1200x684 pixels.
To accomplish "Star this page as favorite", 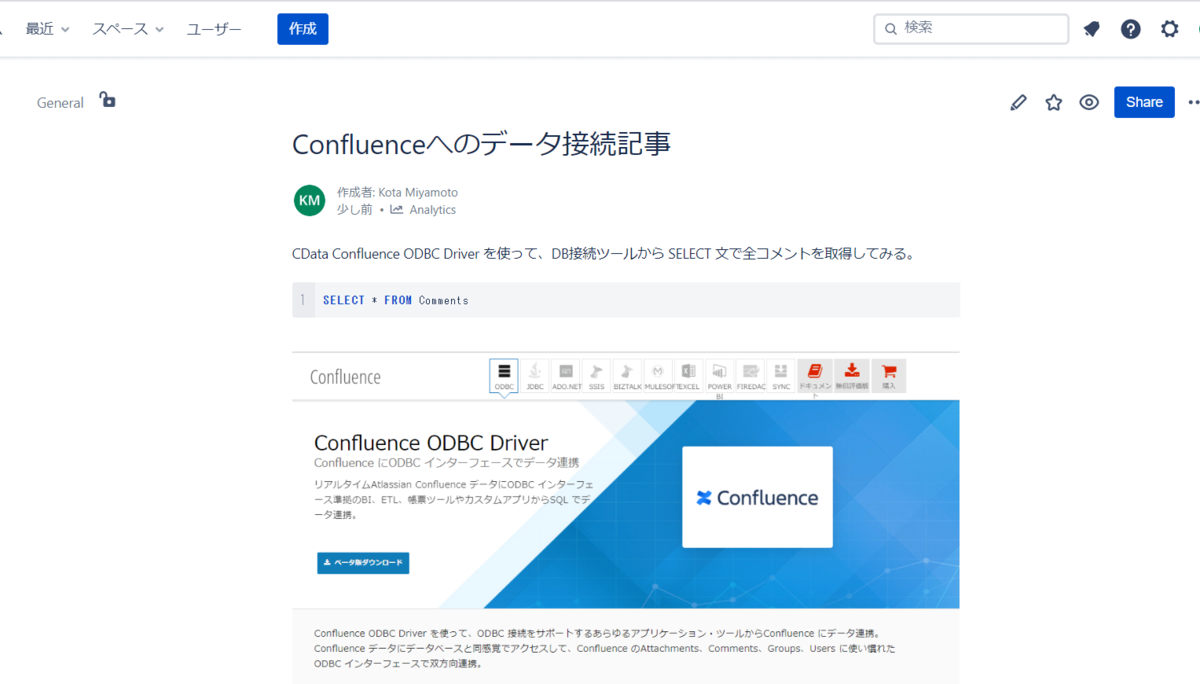I will 1054,102.
